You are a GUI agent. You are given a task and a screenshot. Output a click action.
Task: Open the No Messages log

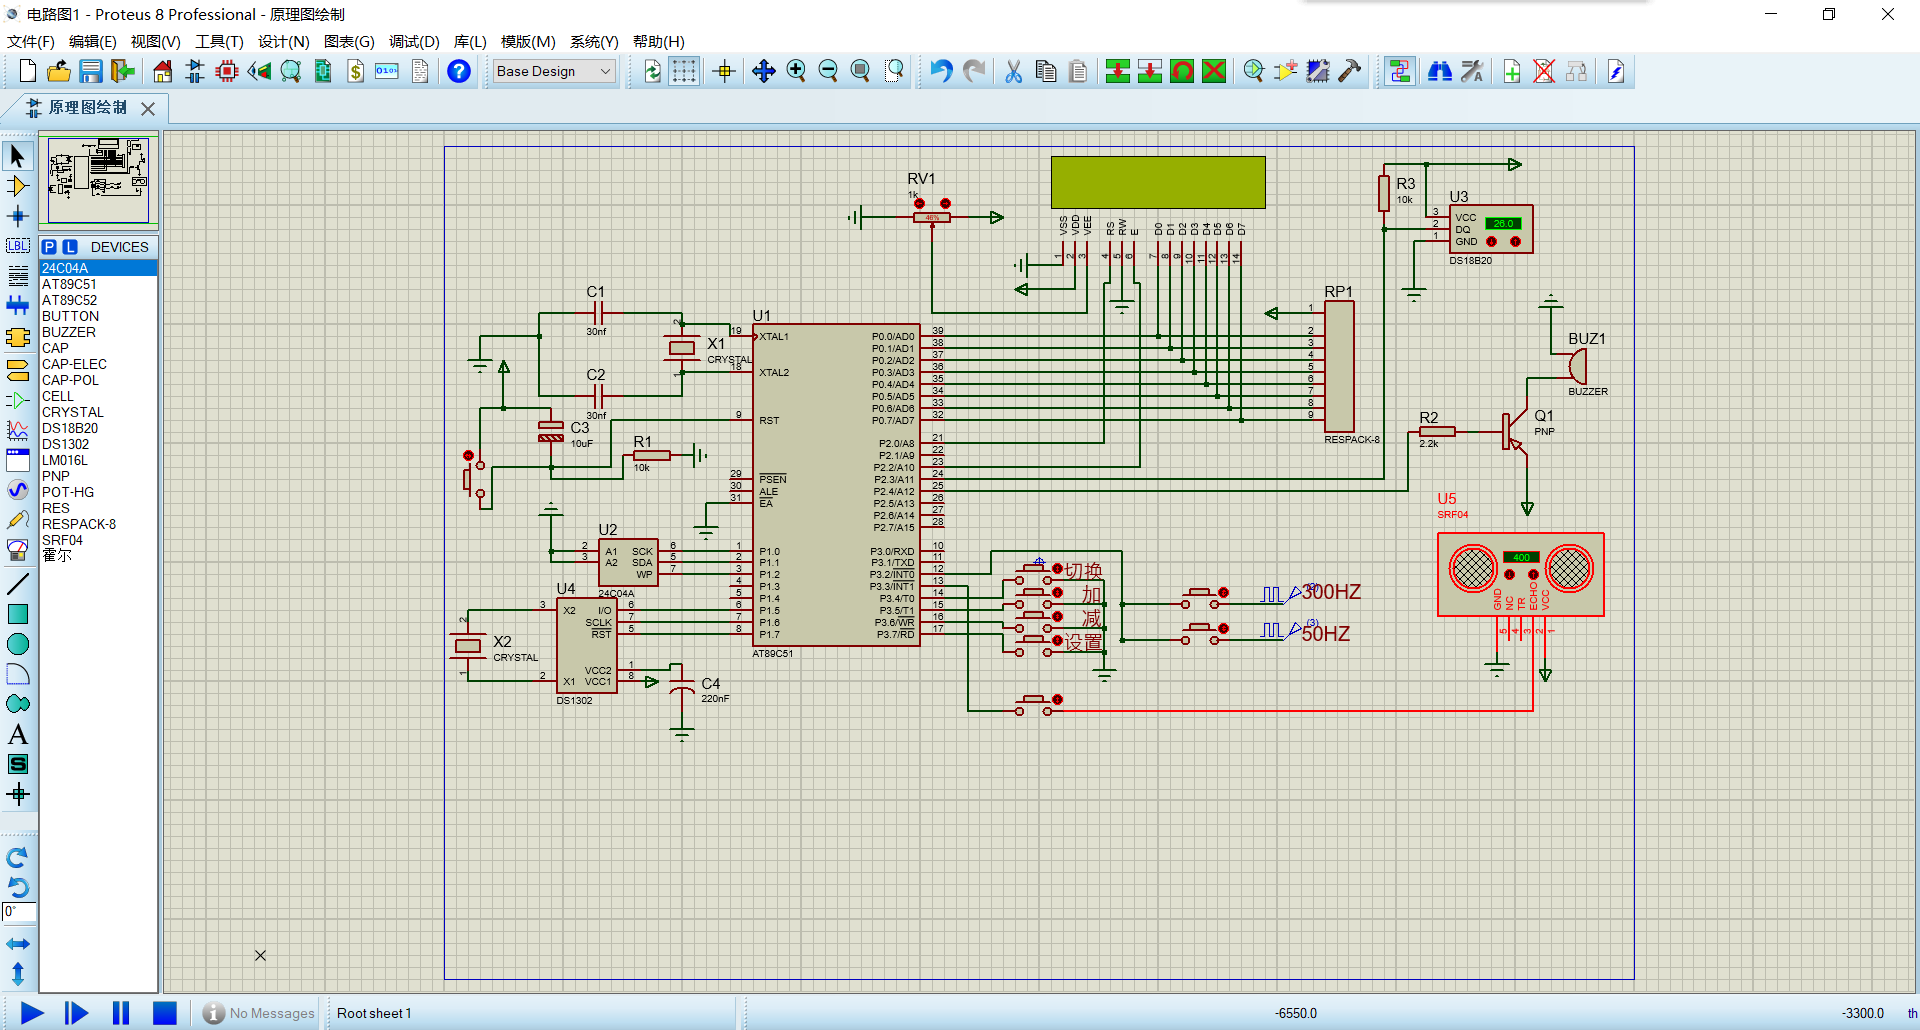[260, 1013]
